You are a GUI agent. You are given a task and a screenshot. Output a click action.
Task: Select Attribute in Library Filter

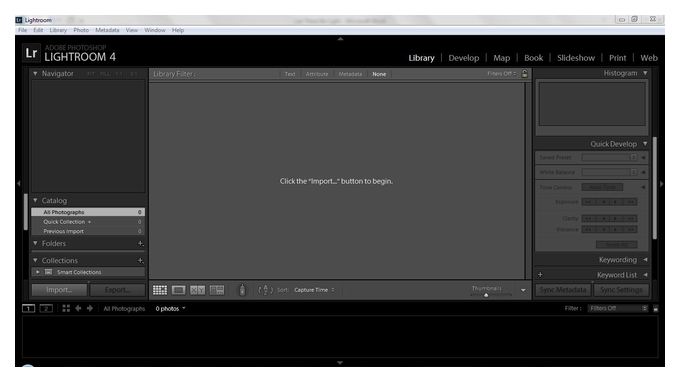click(x=317, y=74)
